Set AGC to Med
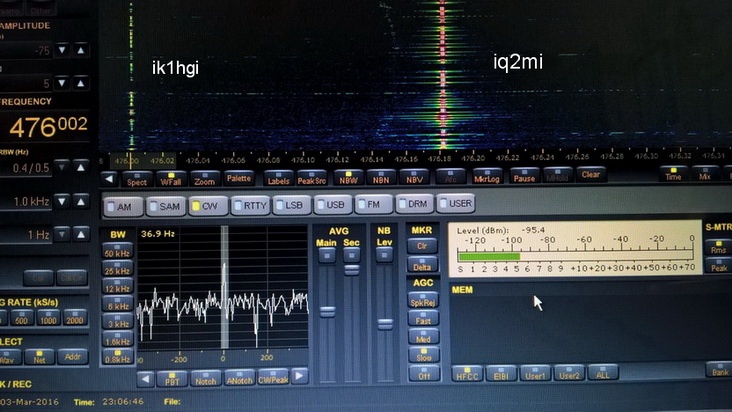 [x=423, y=336]
